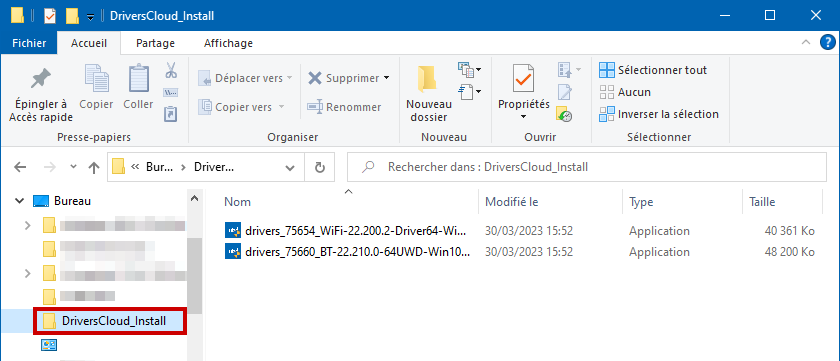The width and height of the screenshot is (840, 361).
Task: Collapse the Bureau tree node
Action: (x=20, y=201)
